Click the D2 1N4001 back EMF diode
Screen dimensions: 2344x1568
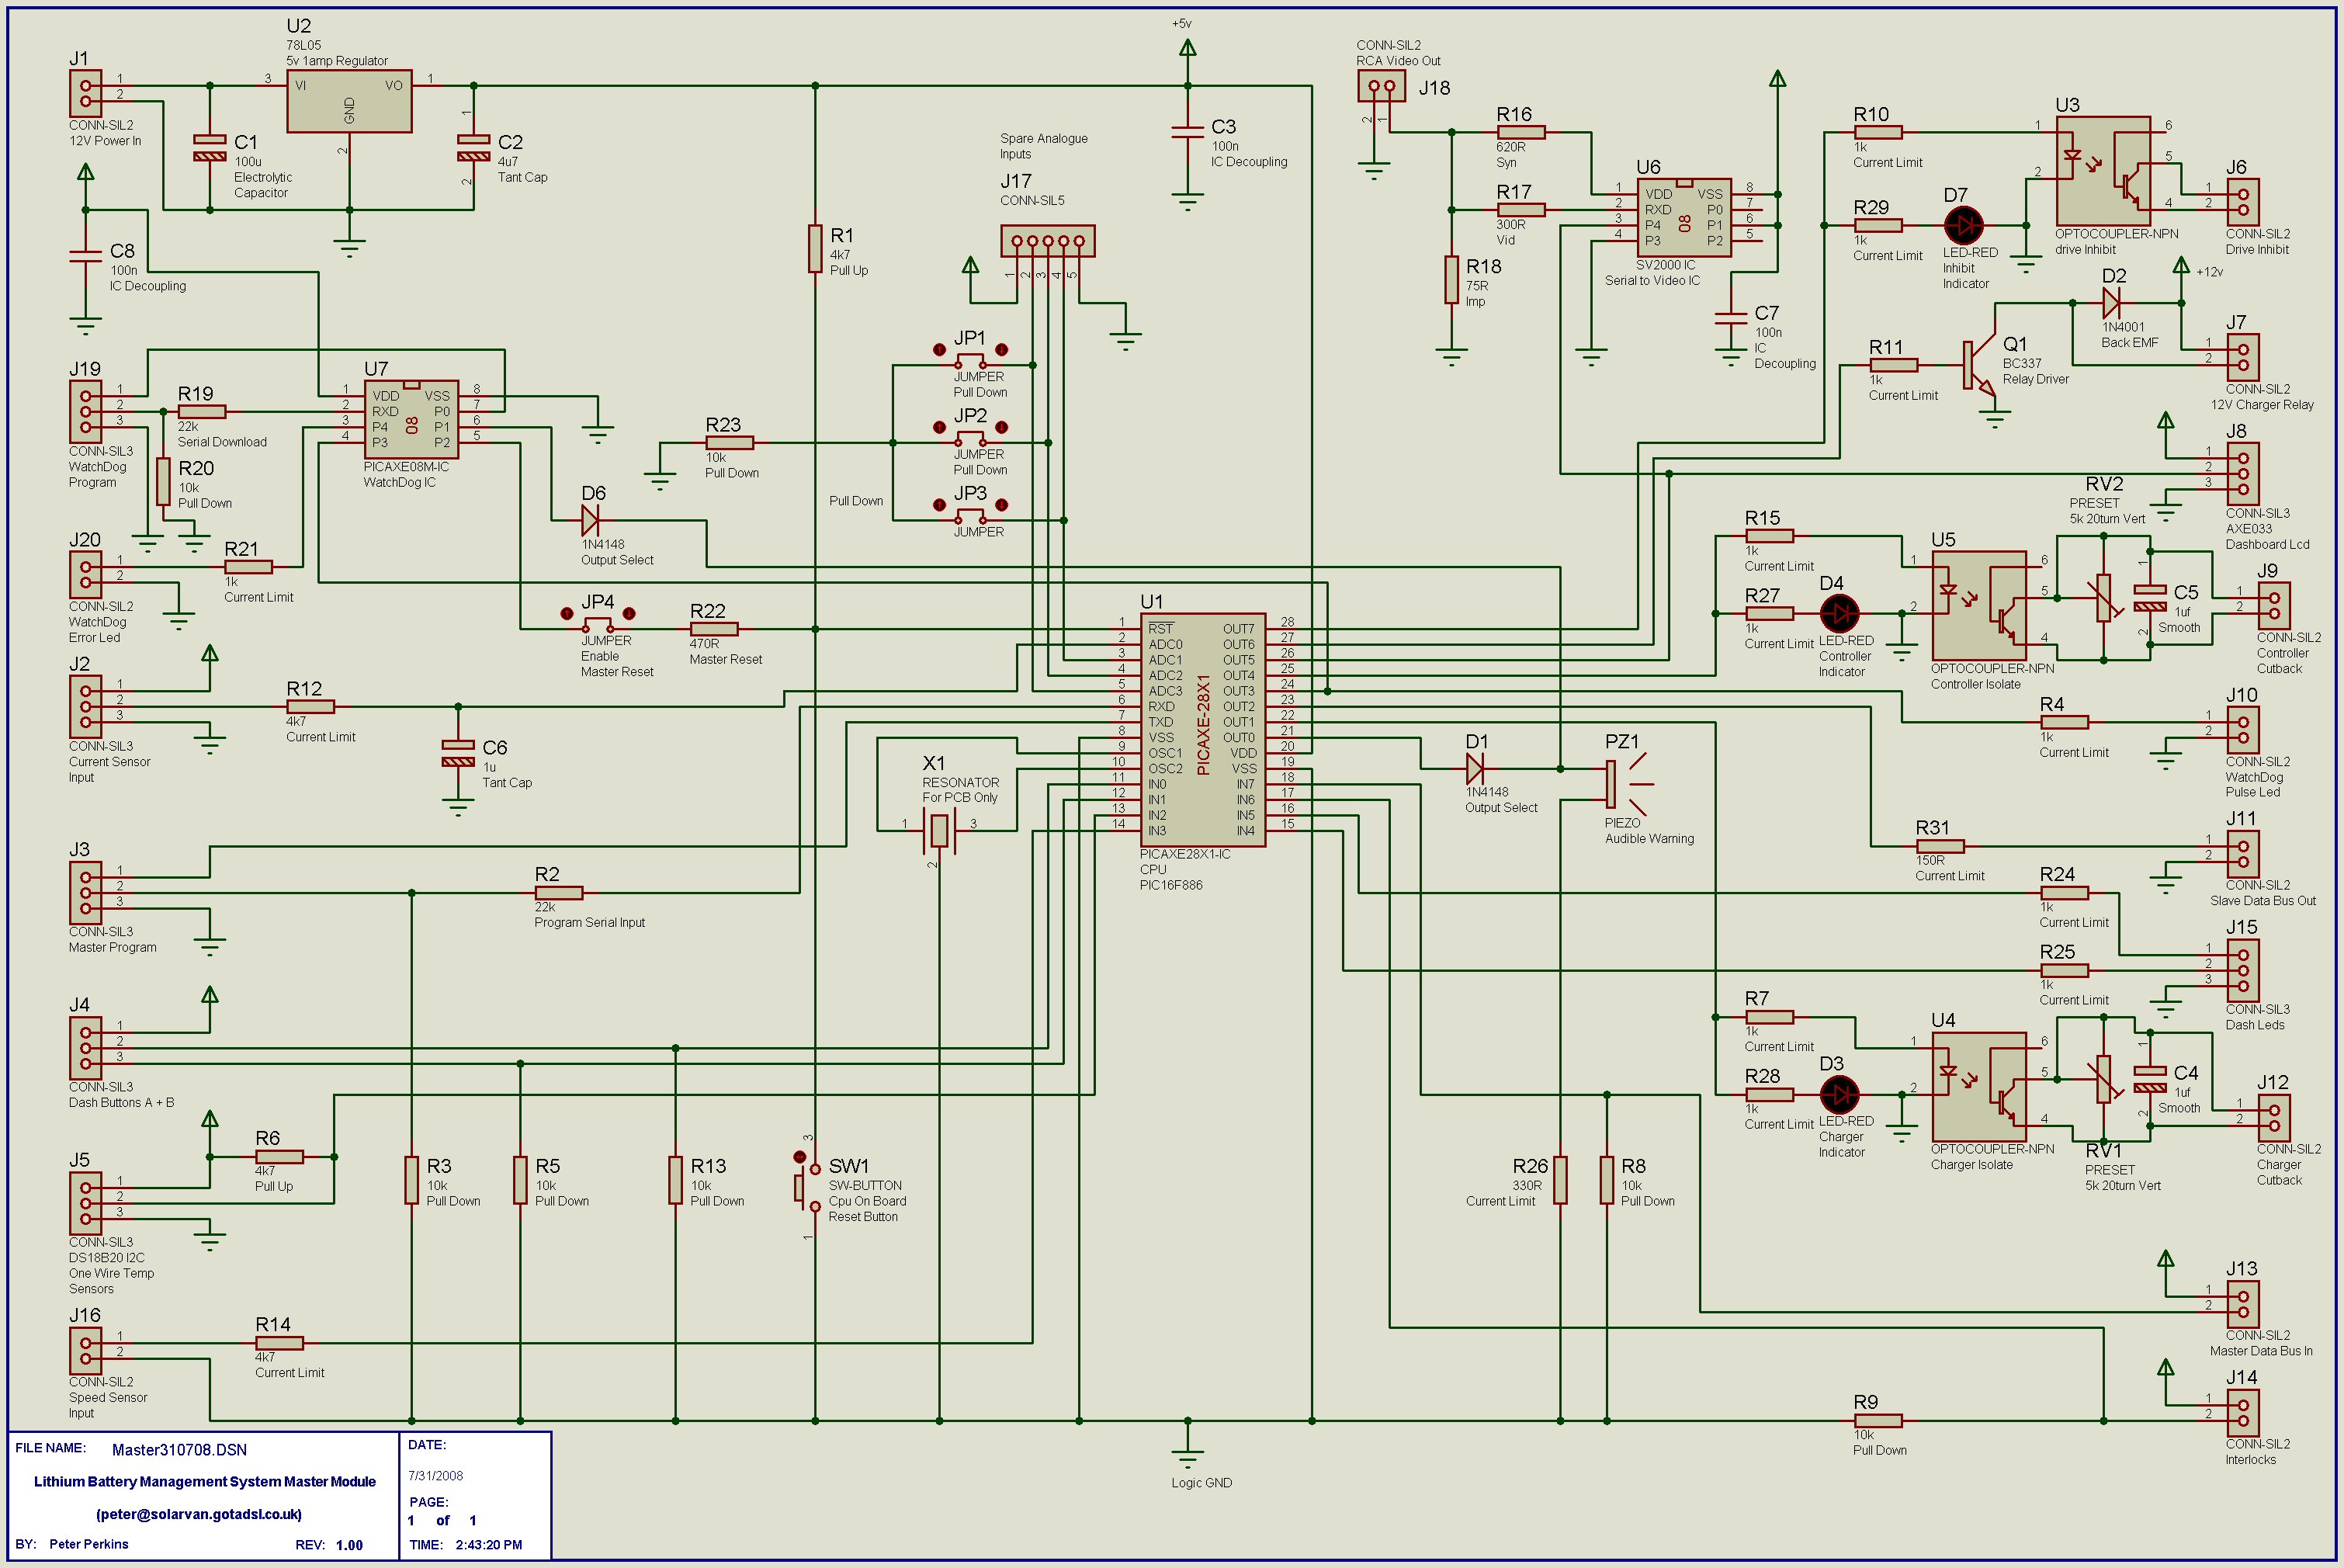coord(2112,303)
